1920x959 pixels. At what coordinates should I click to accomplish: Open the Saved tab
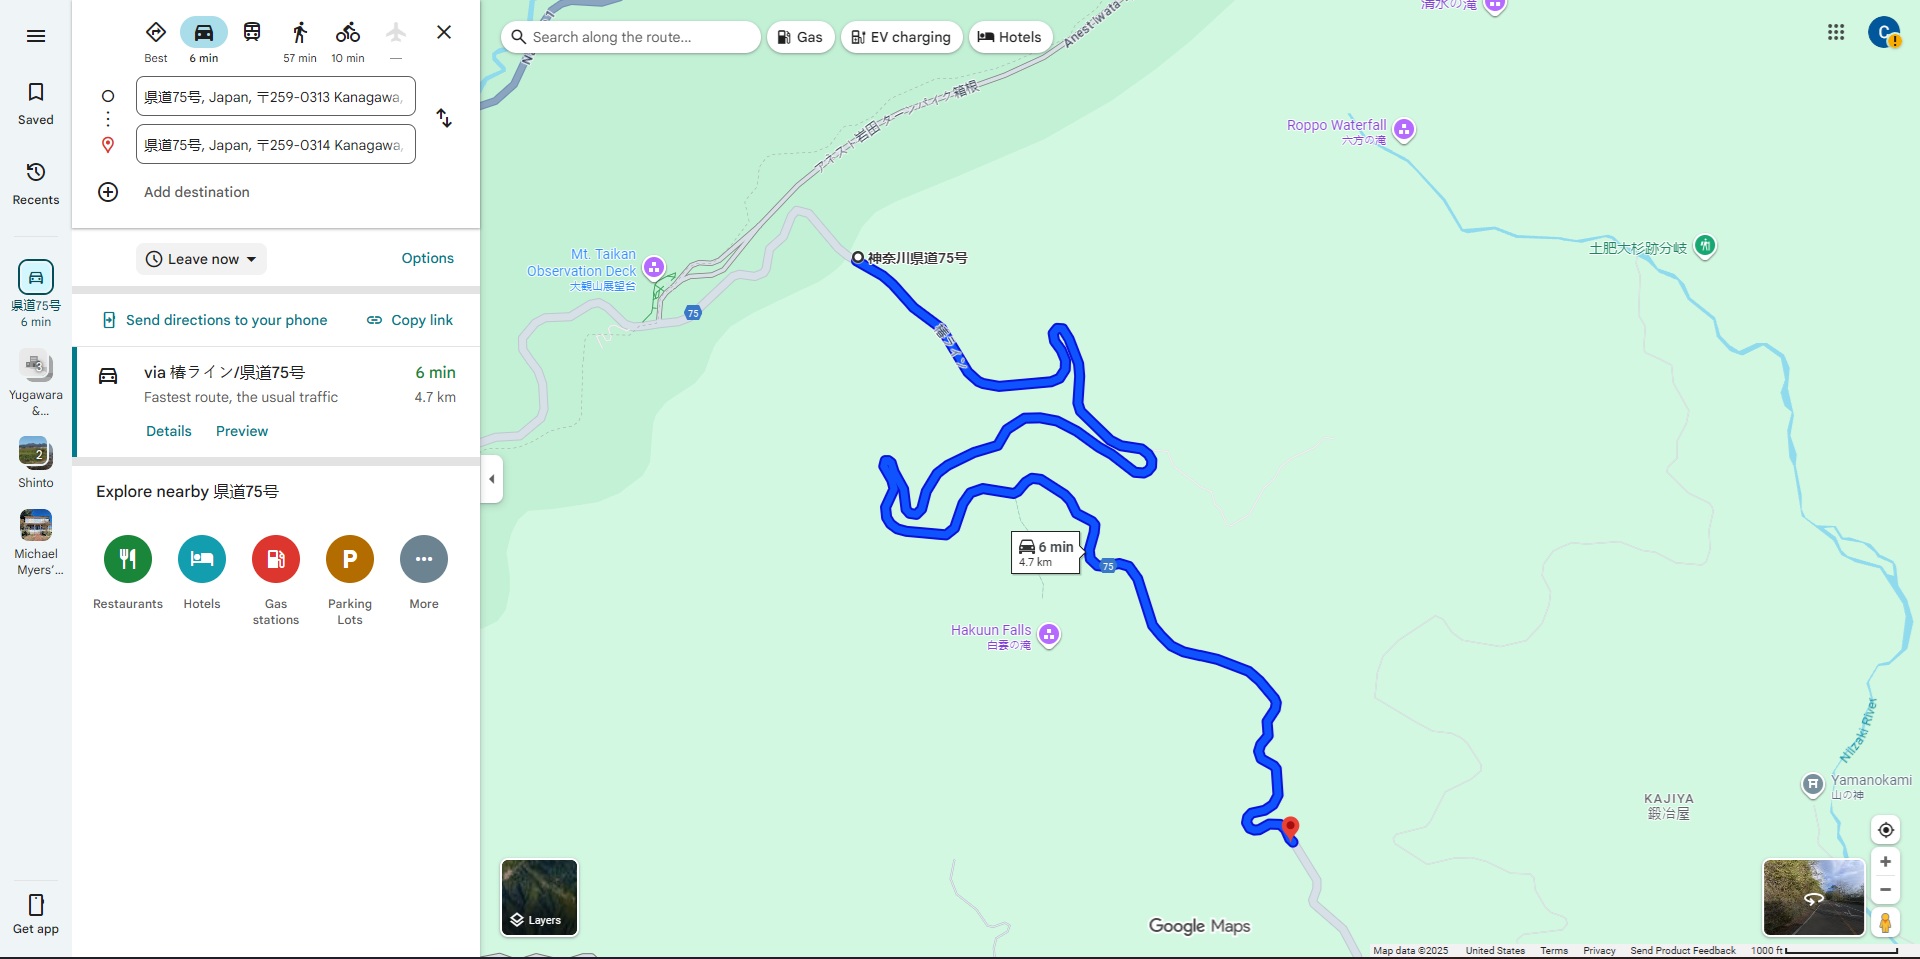pos(36,104)
